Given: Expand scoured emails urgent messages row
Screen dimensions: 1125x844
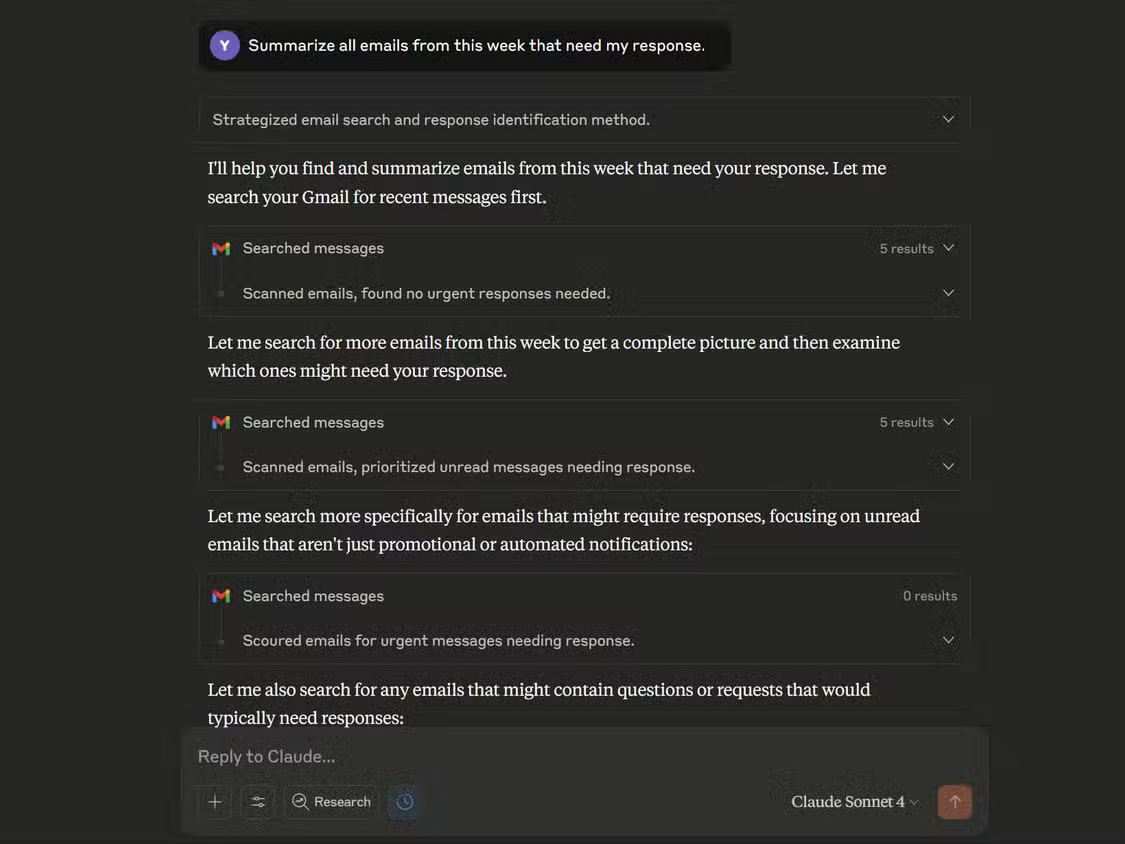Looking at the screenshot, I should (947, 639).
